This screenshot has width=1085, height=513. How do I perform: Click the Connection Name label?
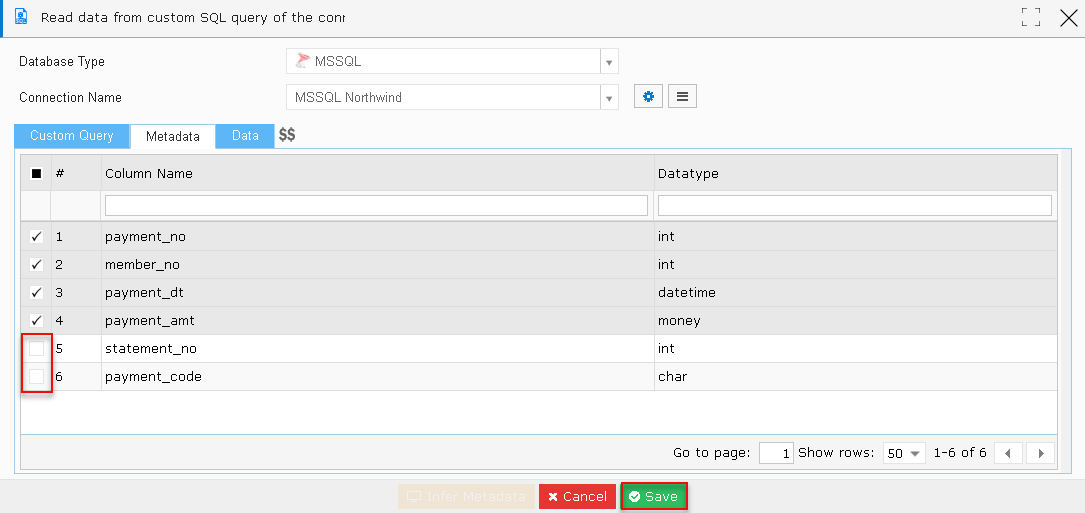(70, 98)
